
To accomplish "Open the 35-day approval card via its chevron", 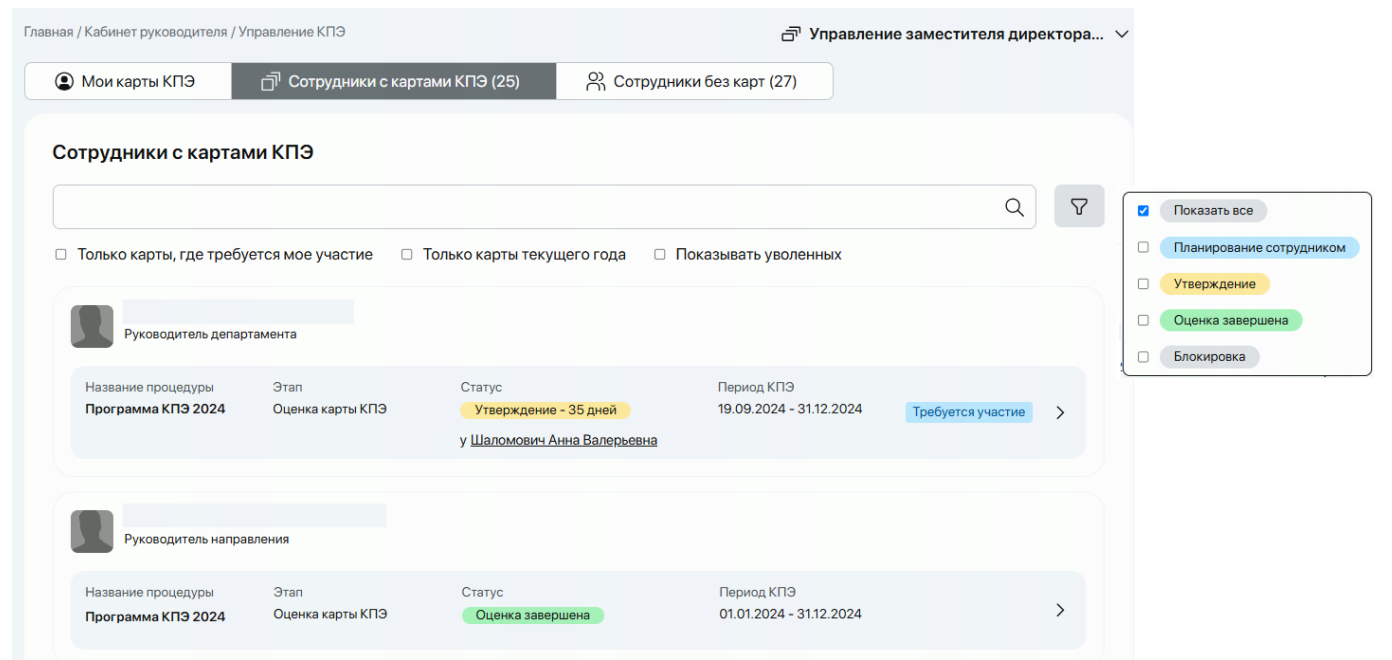I will (1060, 412).
